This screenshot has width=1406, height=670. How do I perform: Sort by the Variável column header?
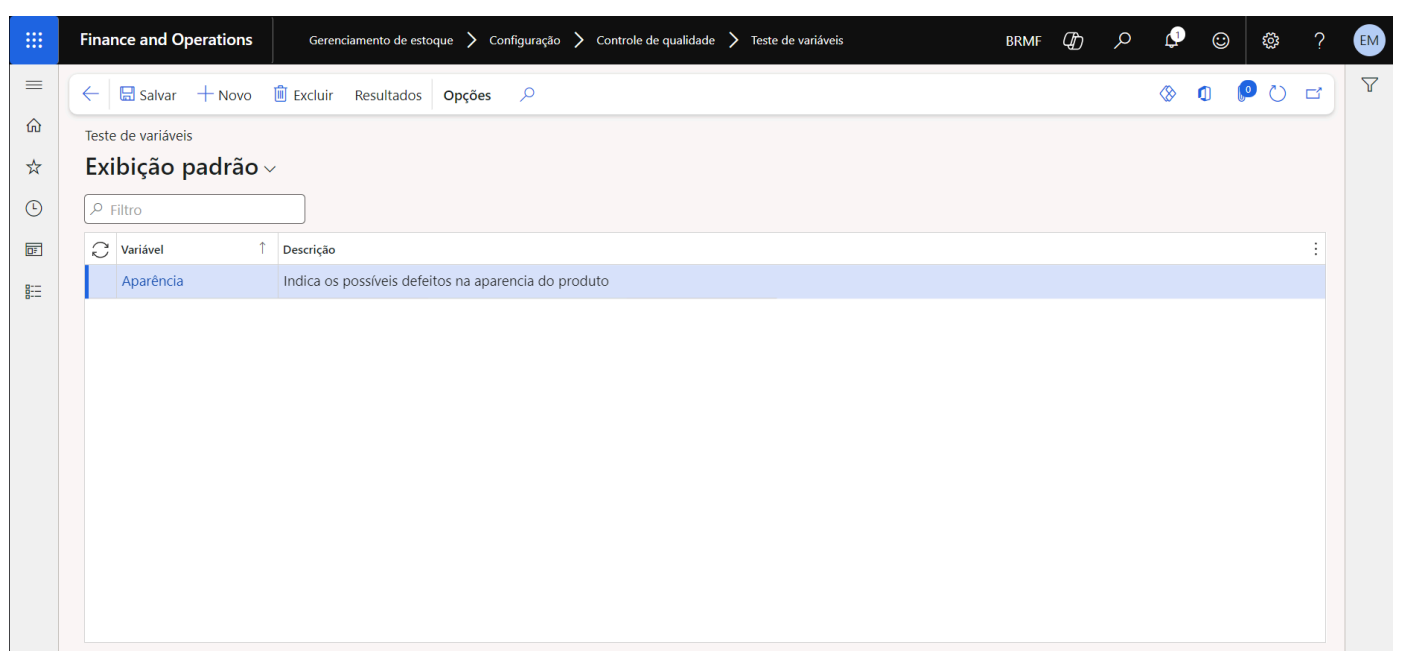pyautogui.click(x=142, y=250)
